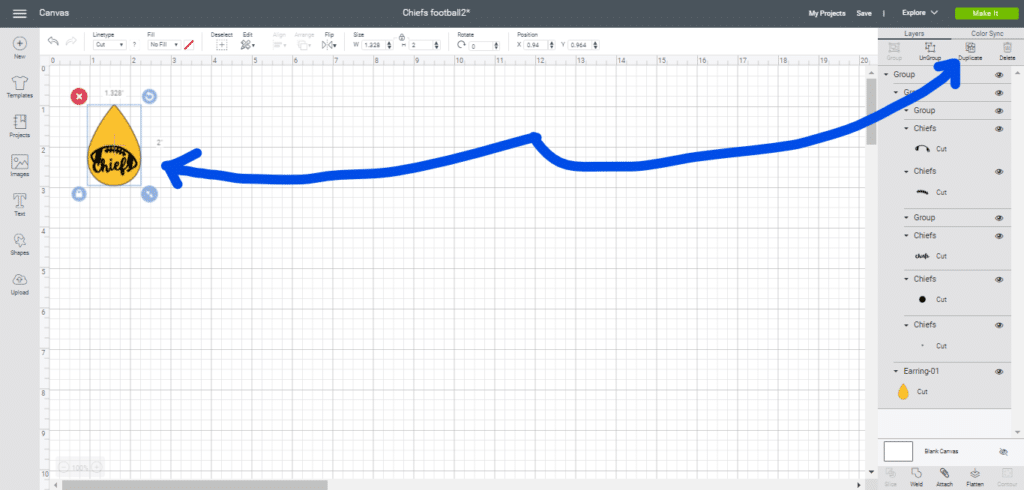Click the Upload cloud icon
1024x490 pixels.
pos(19,281)
